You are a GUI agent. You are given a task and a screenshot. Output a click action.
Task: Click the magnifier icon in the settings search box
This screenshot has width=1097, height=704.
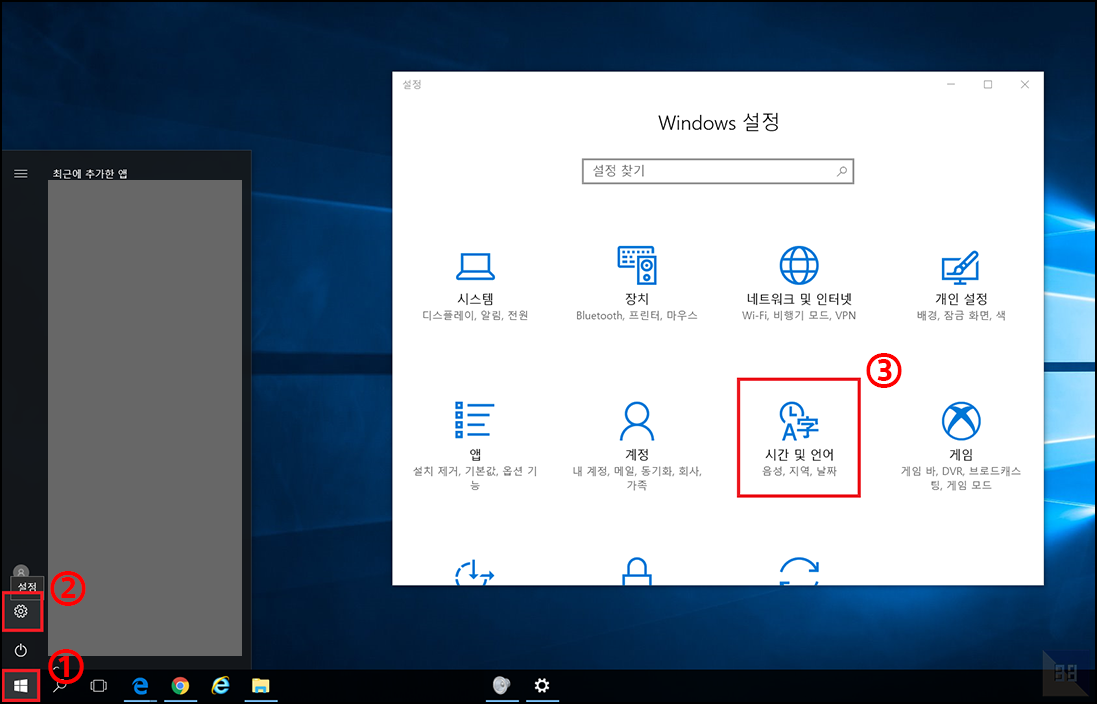click(842, 171)
